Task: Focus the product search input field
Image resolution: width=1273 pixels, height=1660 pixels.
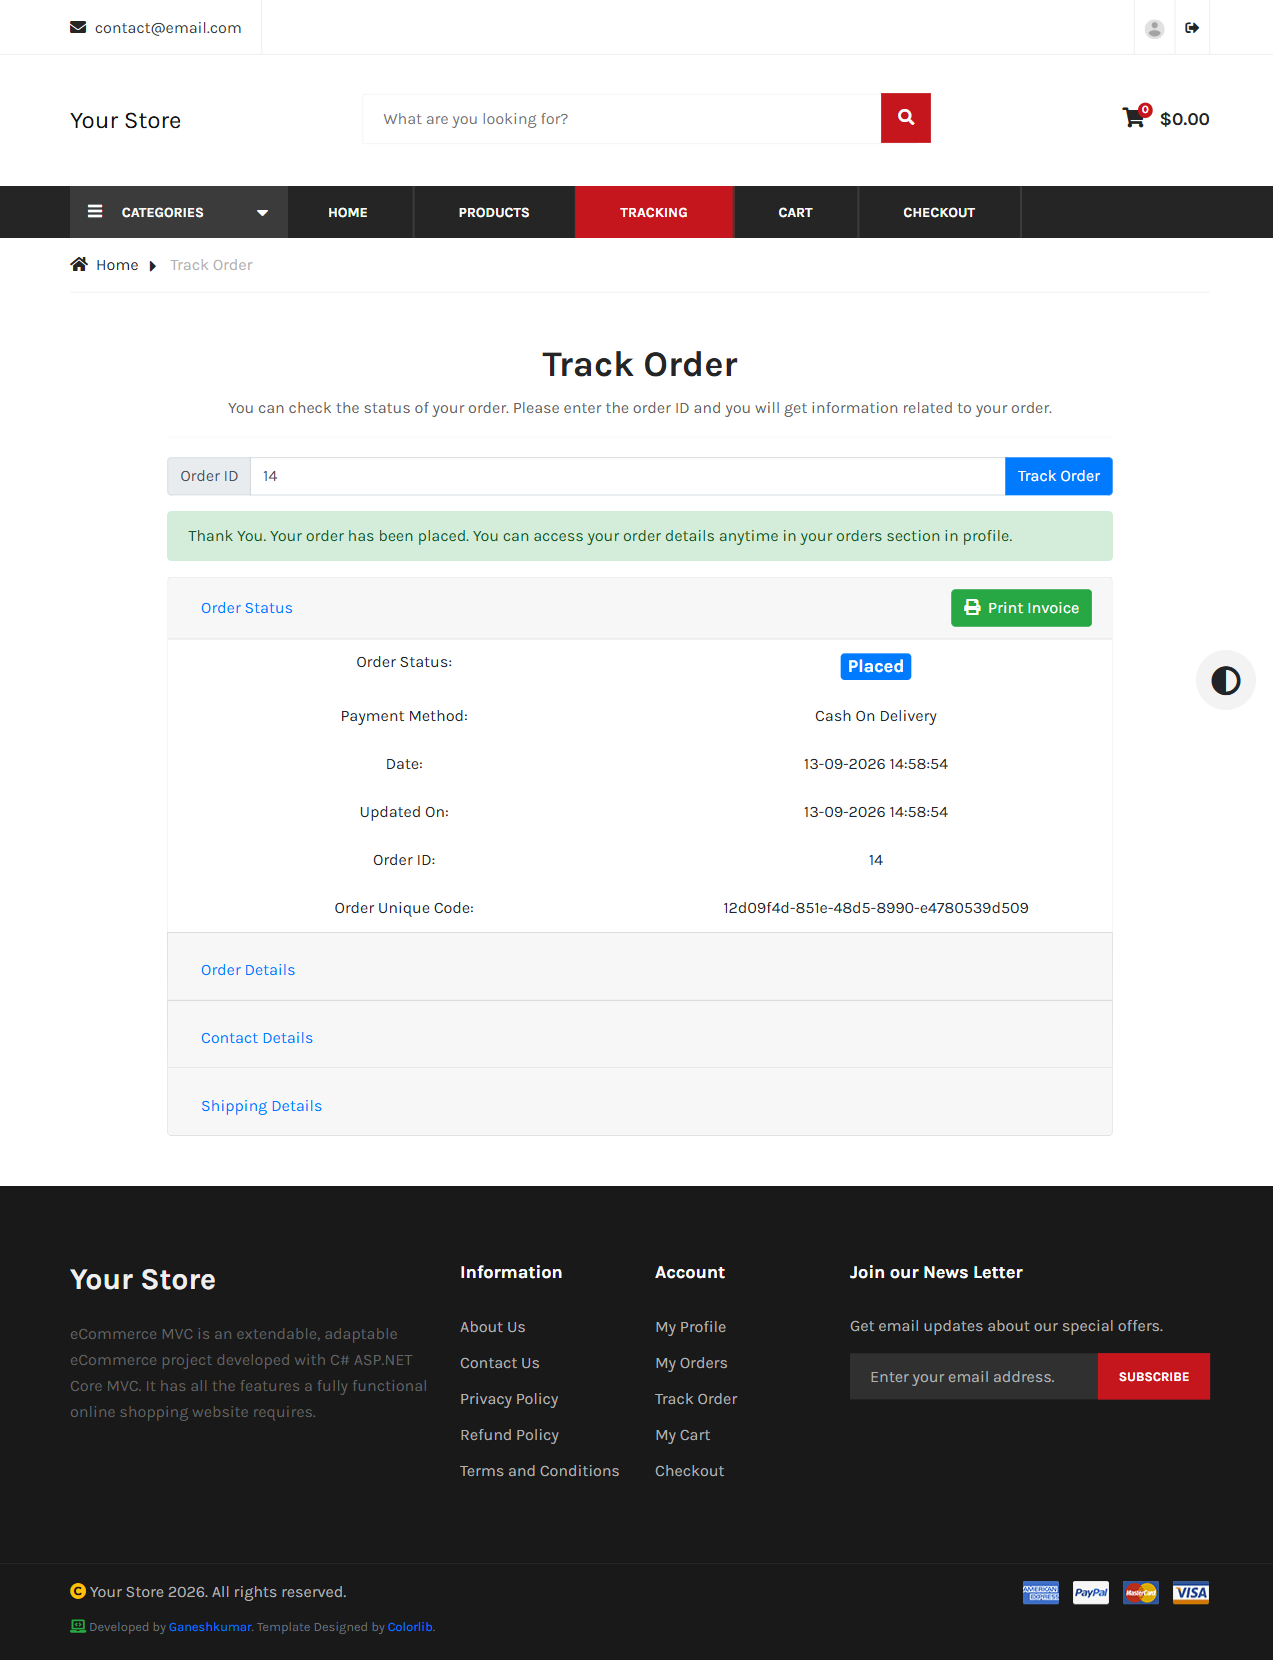Action: pyautogui.click(x=622, y=119)
